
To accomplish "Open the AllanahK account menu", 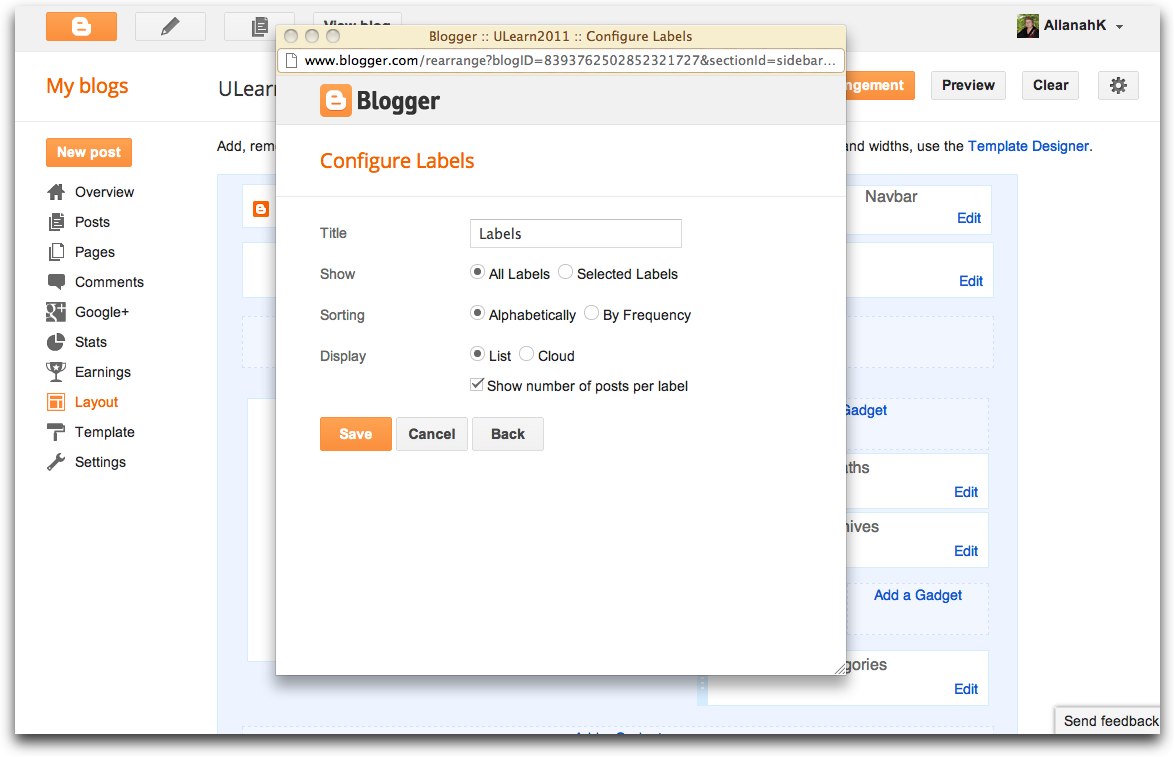I will pos(1074,26).
